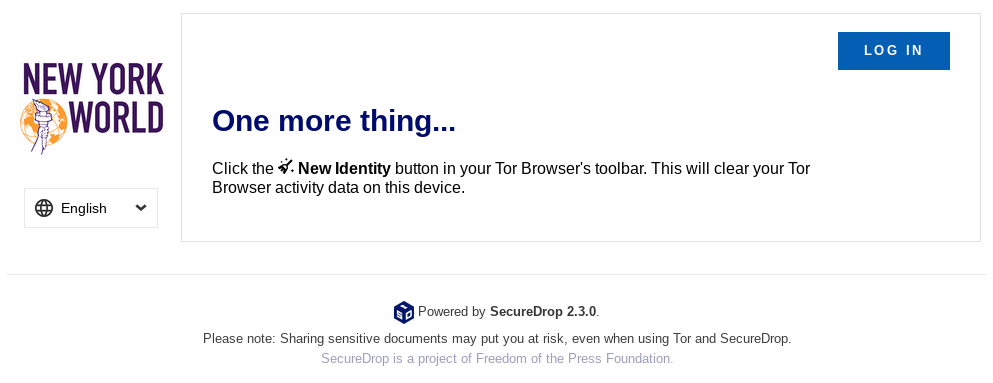Select the English label in language picker

pyautogui.click(x=84, y=208)
